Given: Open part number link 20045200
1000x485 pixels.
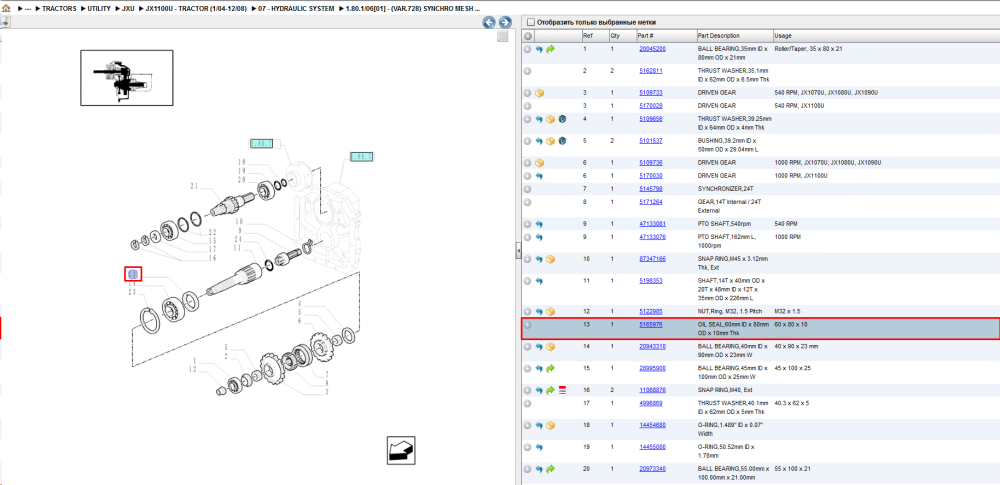Looking at the screenshot, I should (652, 49).
